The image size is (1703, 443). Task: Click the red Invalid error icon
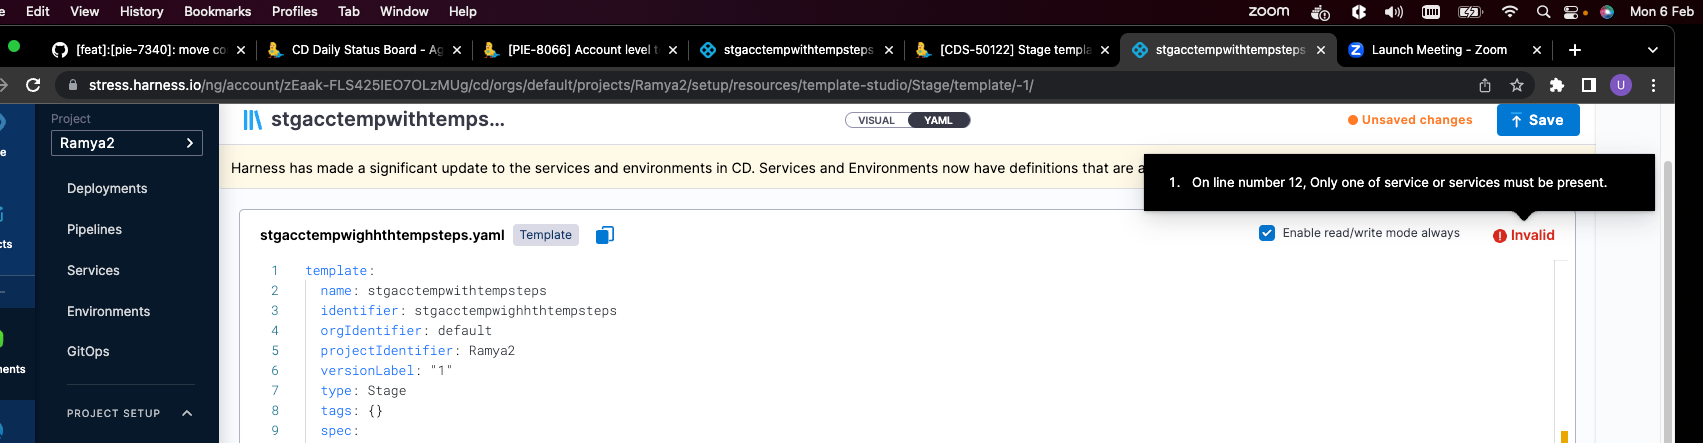click(x=1499, y=236)
